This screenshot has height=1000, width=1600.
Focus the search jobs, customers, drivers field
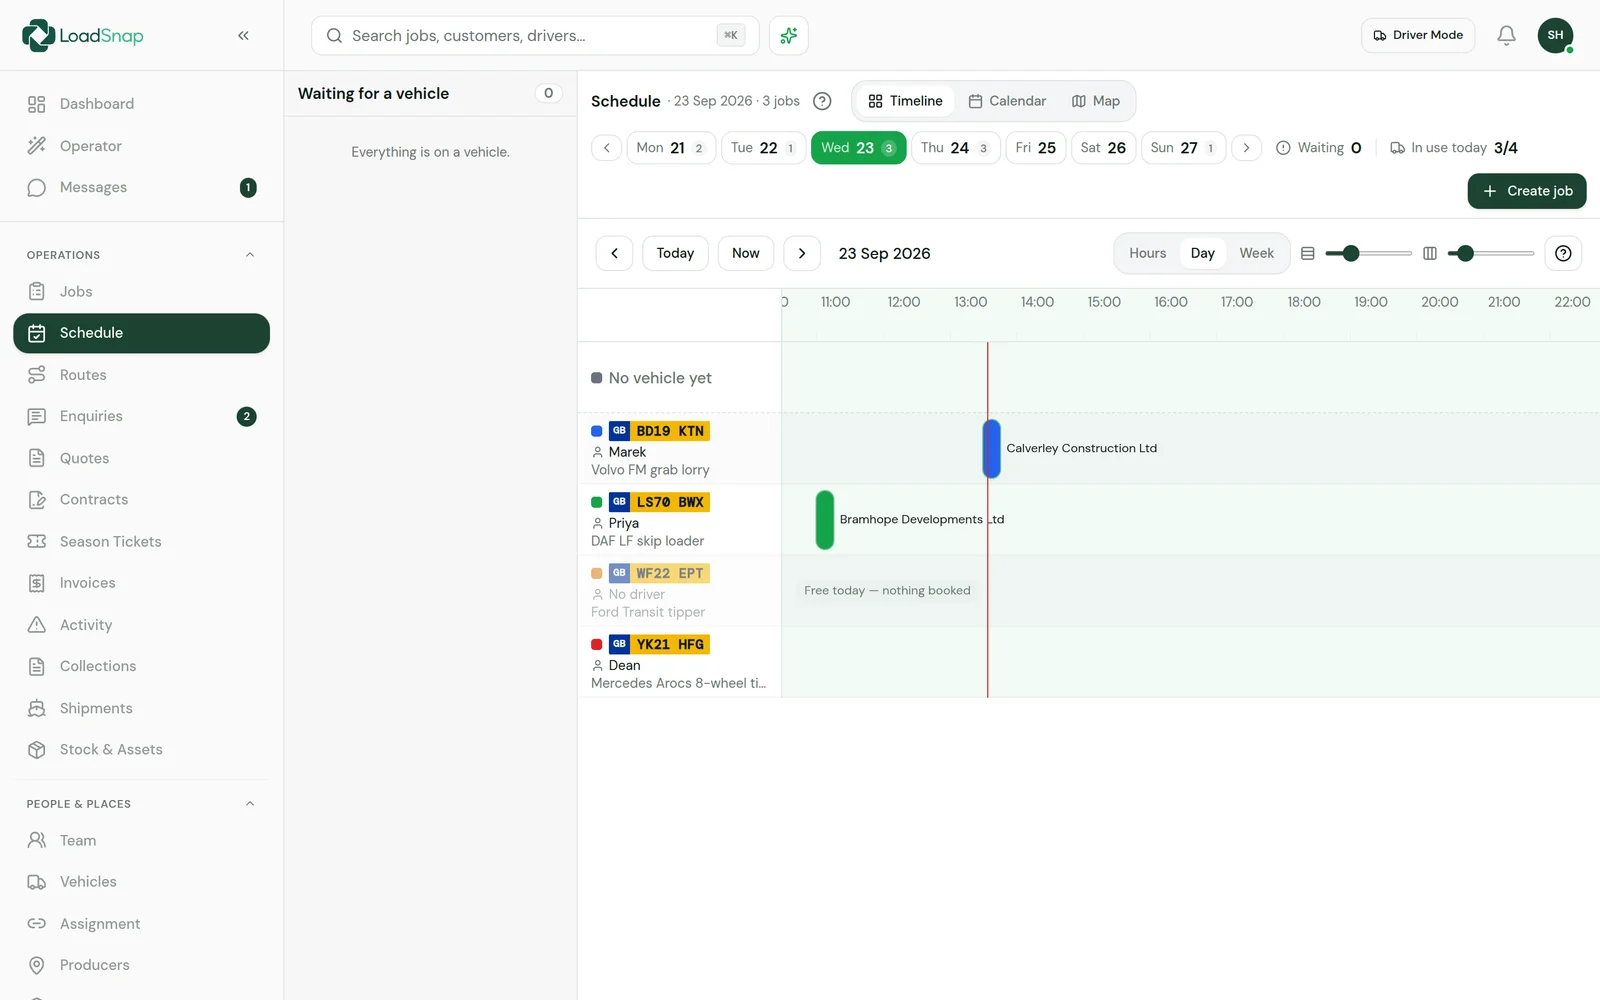(535, 36)
